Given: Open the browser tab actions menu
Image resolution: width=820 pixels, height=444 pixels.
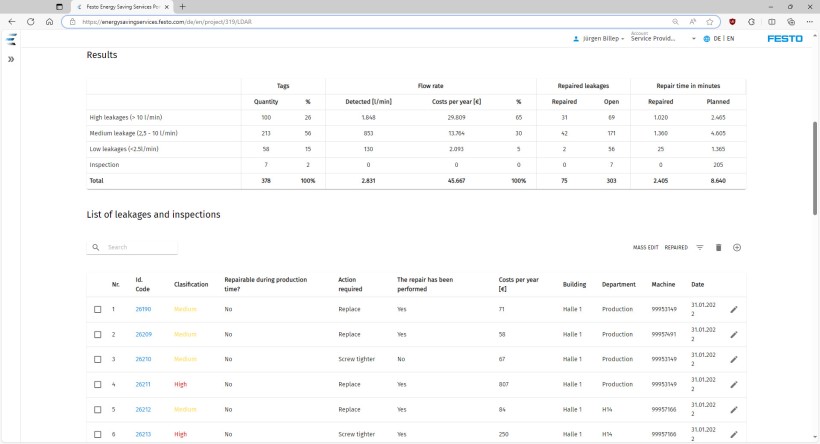Looking at the screenshot, I should tap(59, 7).
